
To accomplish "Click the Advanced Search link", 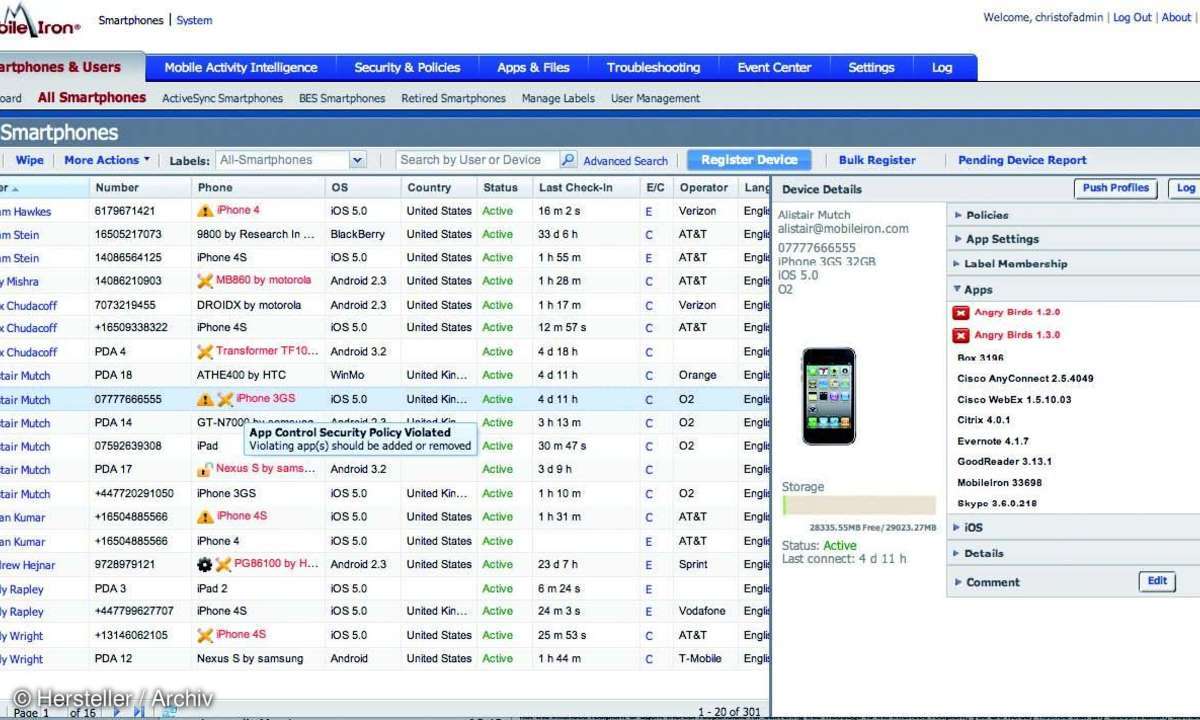I will [x=625, y=161].
